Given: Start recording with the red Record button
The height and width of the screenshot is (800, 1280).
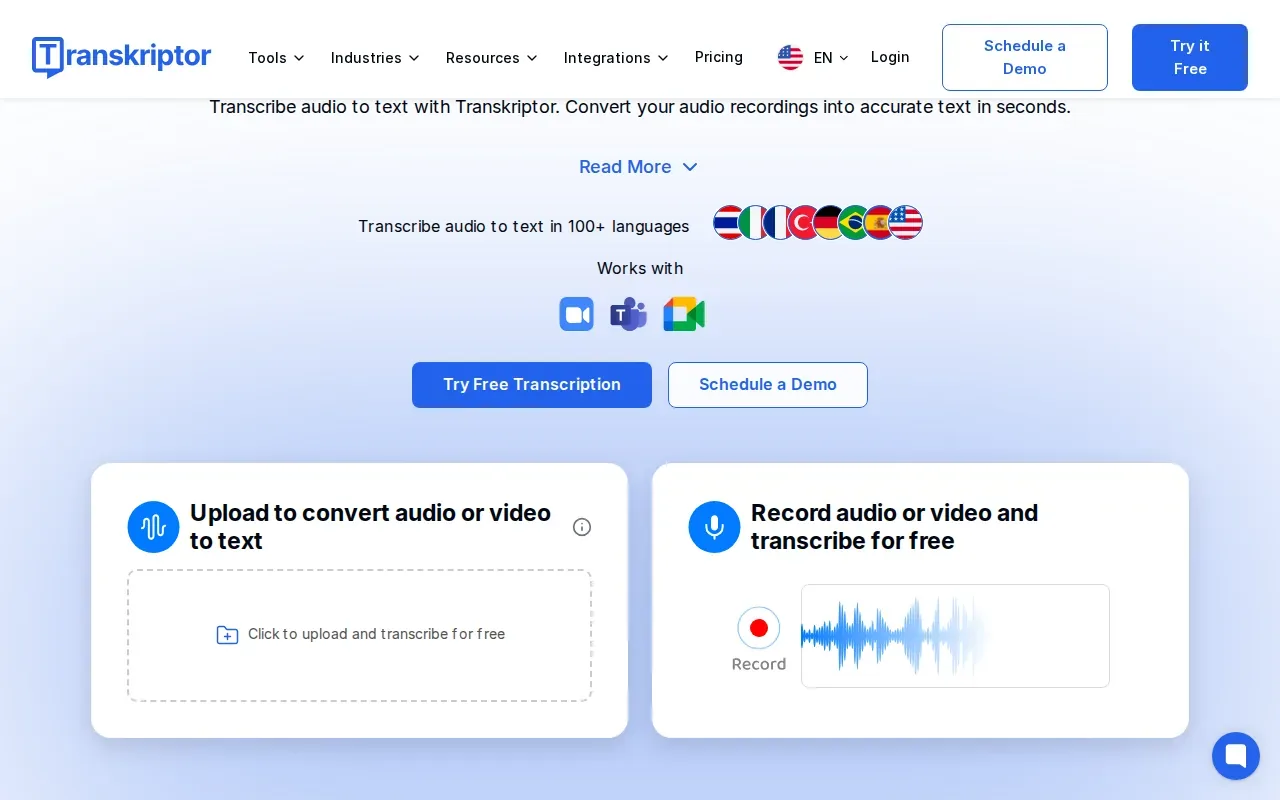Looking at the screenshot, I should click(x=758, y=628).
